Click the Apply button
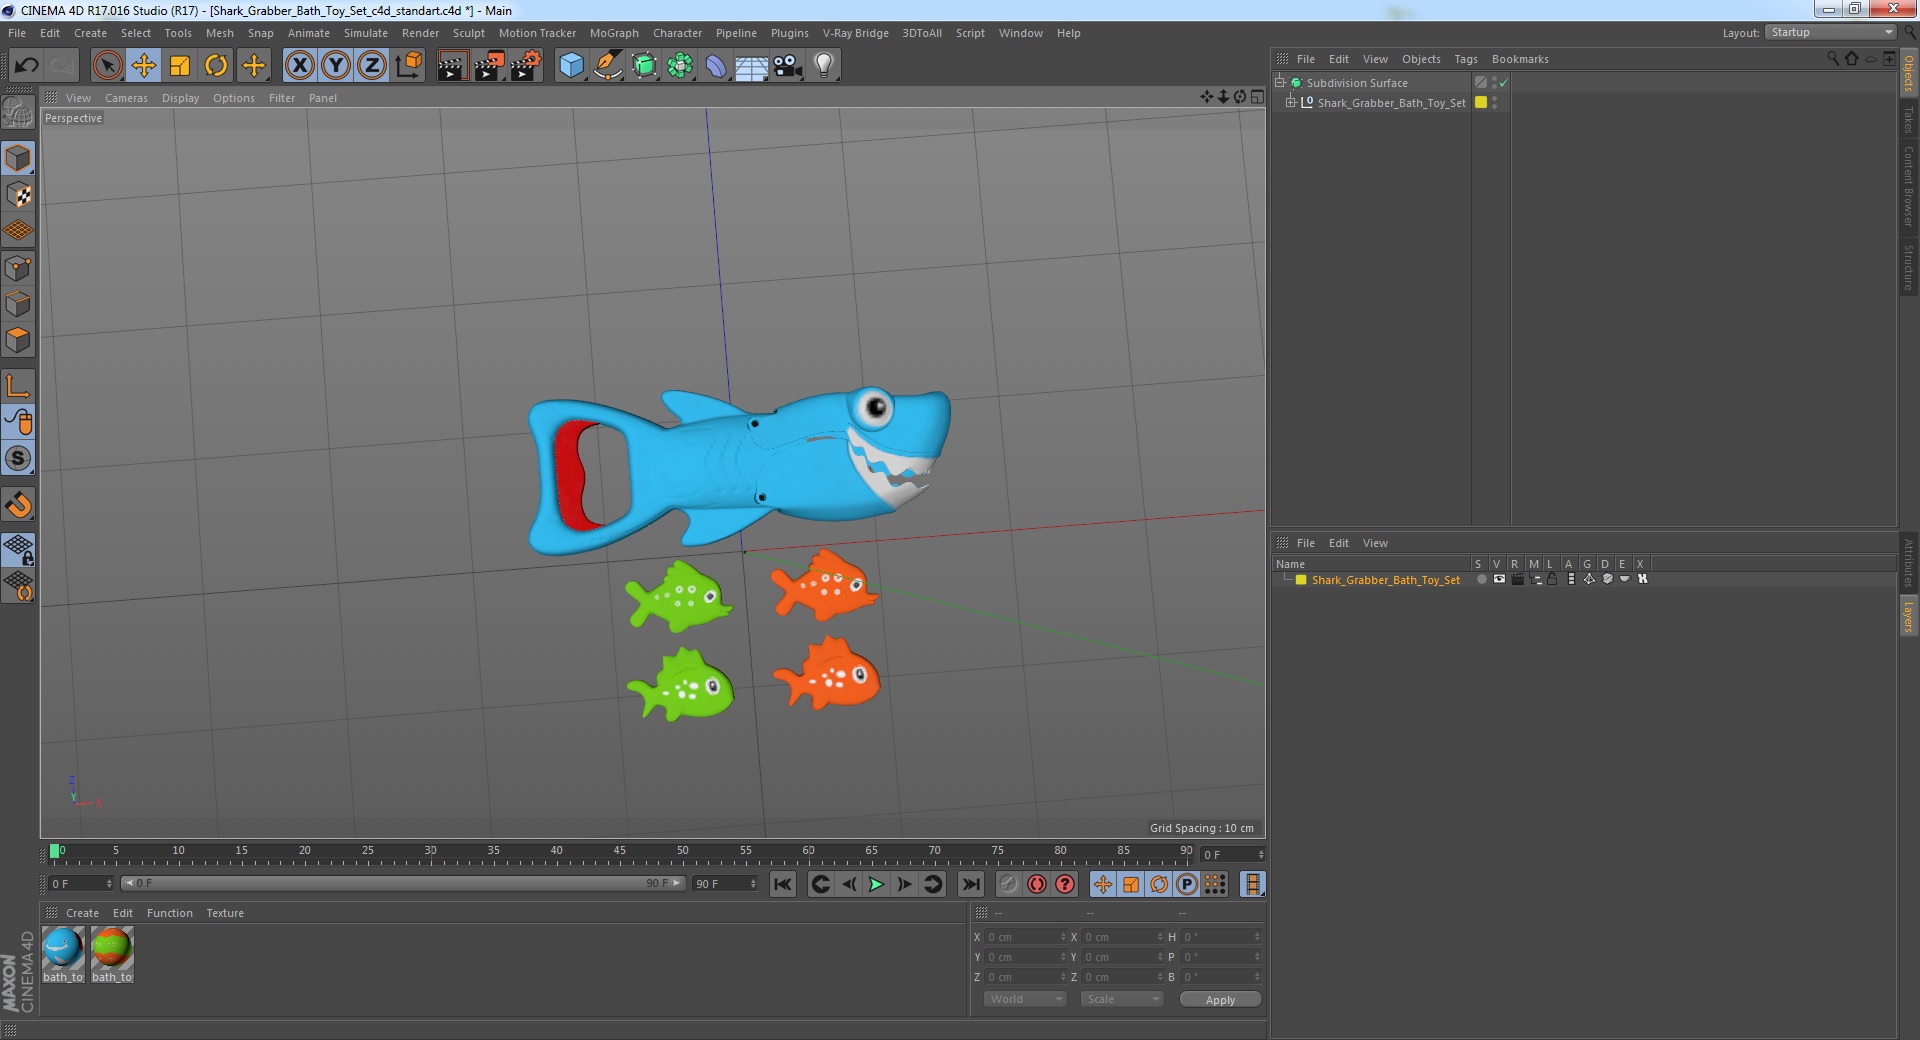1920x1040 pixels. pos(1220,999)
